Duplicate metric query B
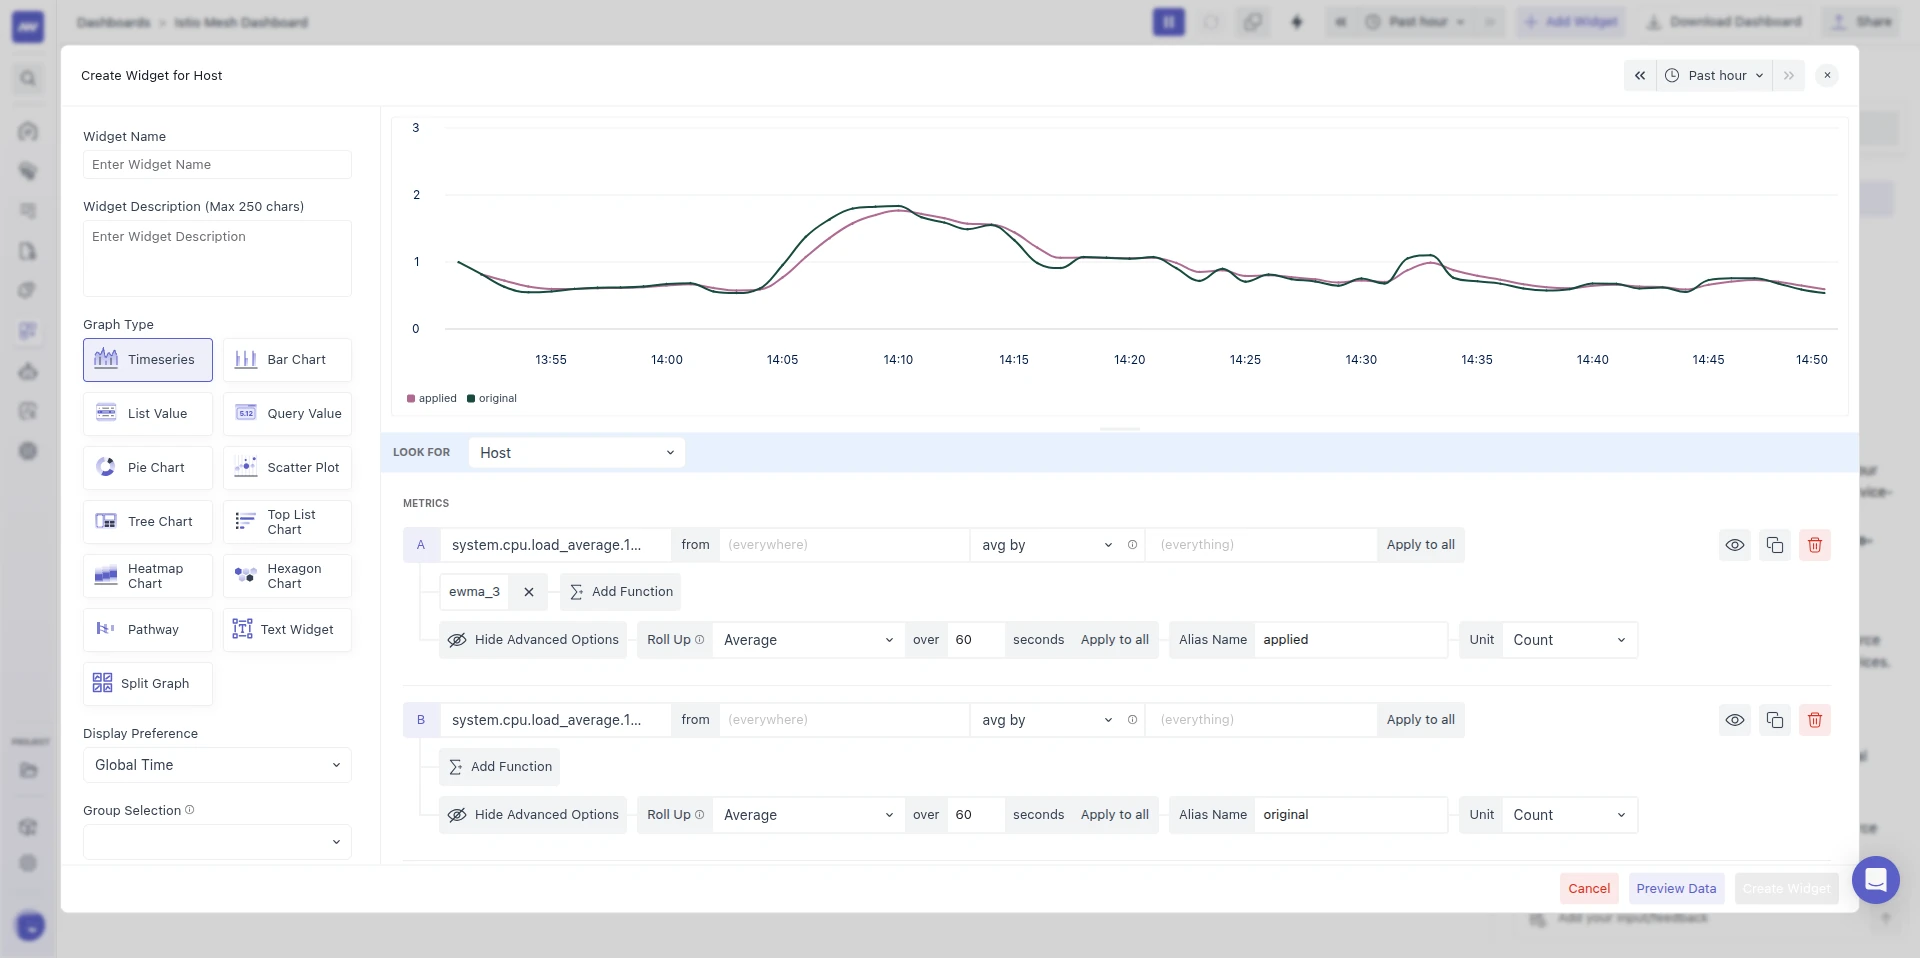 [x=1775, y=720]
